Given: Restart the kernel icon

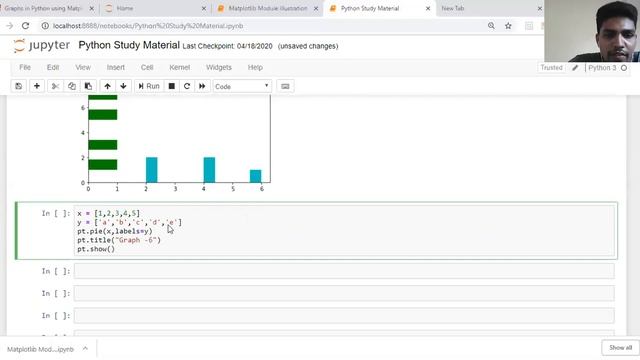Looking at the screenshot, I should 187,86.
